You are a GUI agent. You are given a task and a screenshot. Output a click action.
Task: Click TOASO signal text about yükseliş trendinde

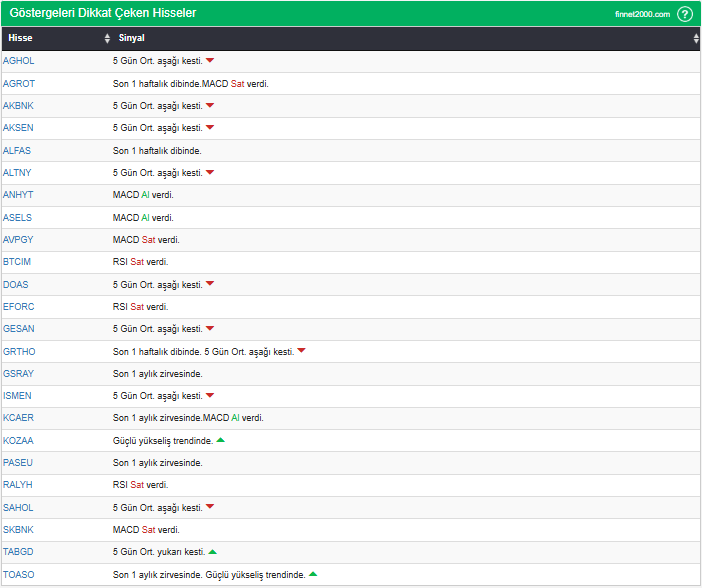pos(256,575)
